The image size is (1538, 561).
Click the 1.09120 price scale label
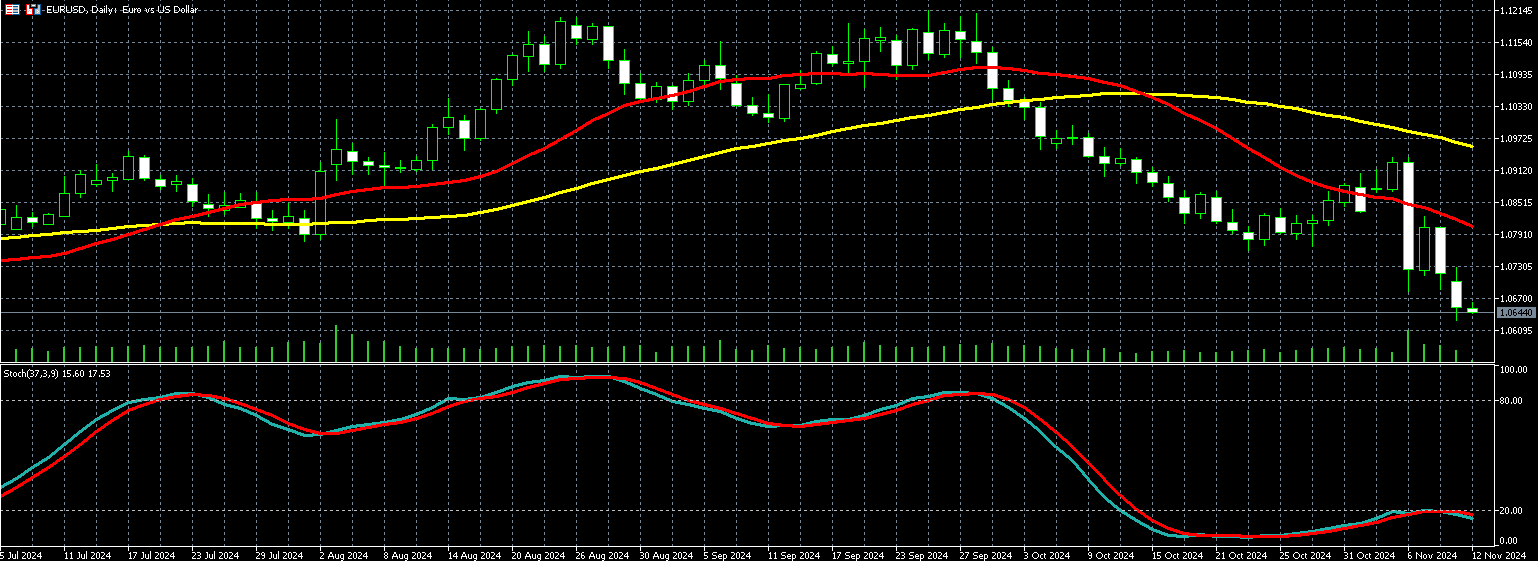click(x=1516, y=170)
